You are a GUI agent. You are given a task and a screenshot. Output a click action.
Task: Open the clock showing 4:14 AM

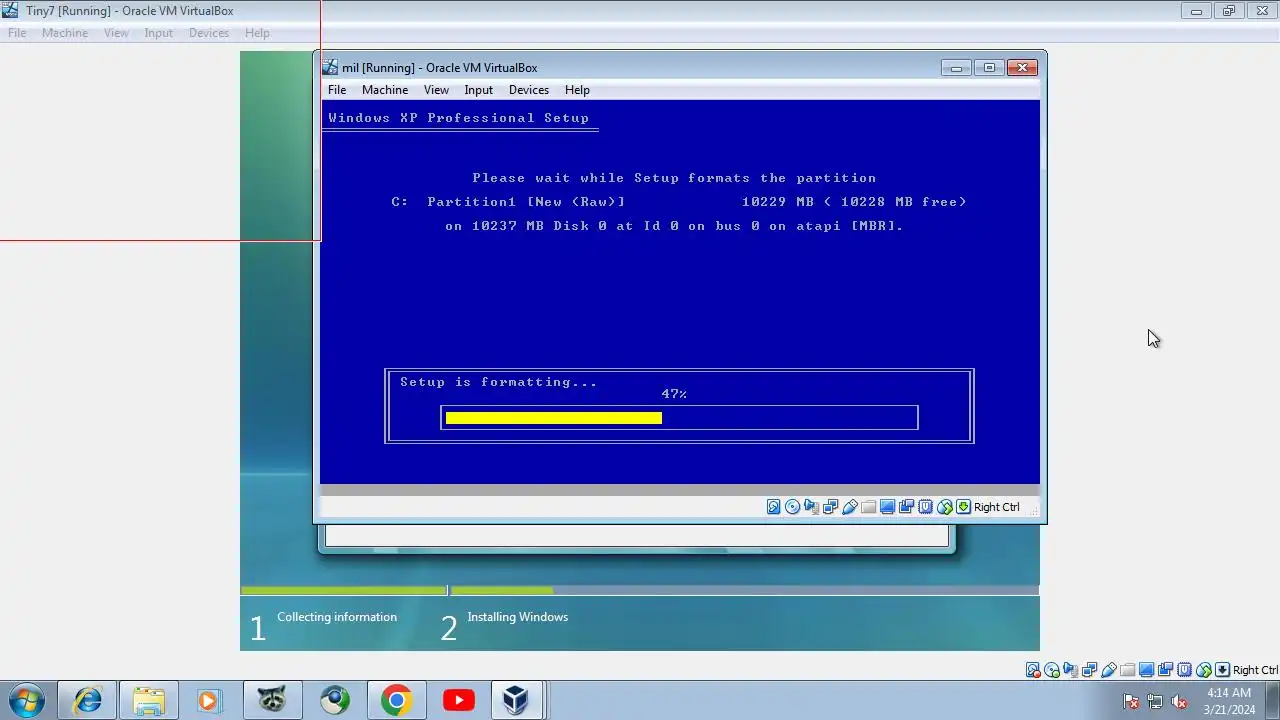[1229, 701]
